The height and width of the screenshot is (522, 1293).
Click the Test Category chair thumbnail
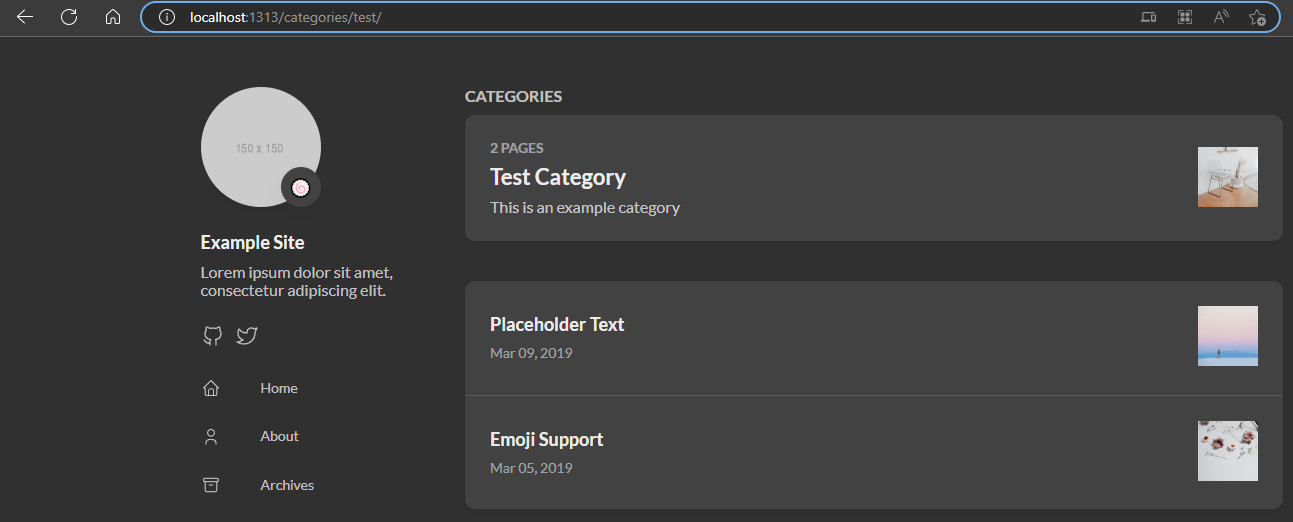click(x=1227, y=177)
